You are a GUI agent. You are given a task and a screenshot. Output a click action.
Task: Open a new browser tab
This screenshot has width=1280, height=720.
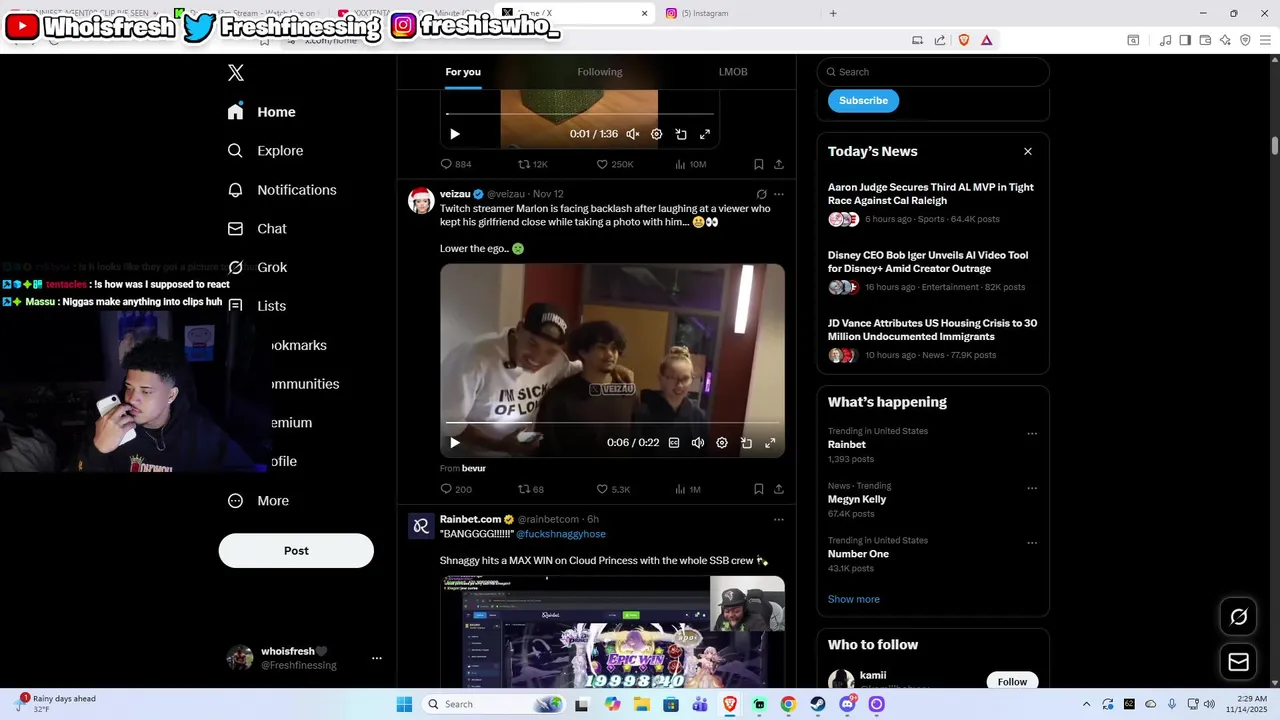click(833, 13)
